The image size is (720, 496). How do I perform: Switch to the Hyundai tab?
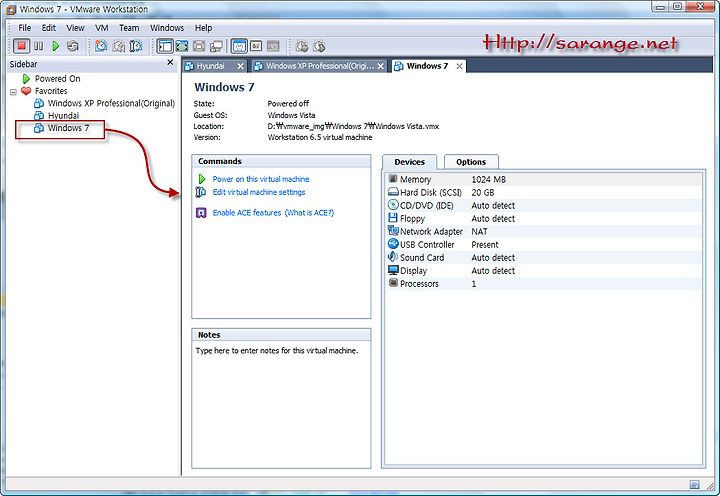tap(210, 66)
